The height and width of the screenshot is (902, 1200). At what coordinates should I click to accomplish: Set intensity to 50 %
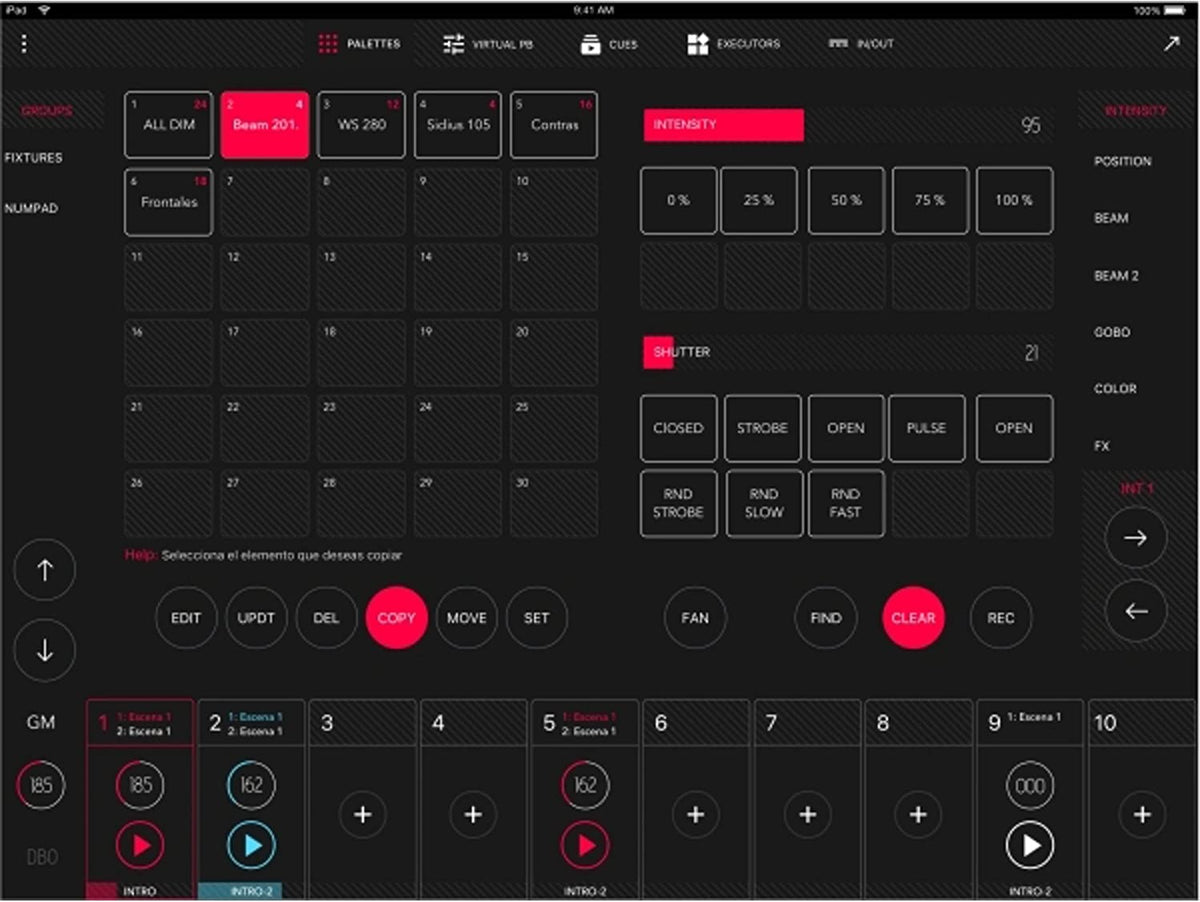click(x=846, y=201)
